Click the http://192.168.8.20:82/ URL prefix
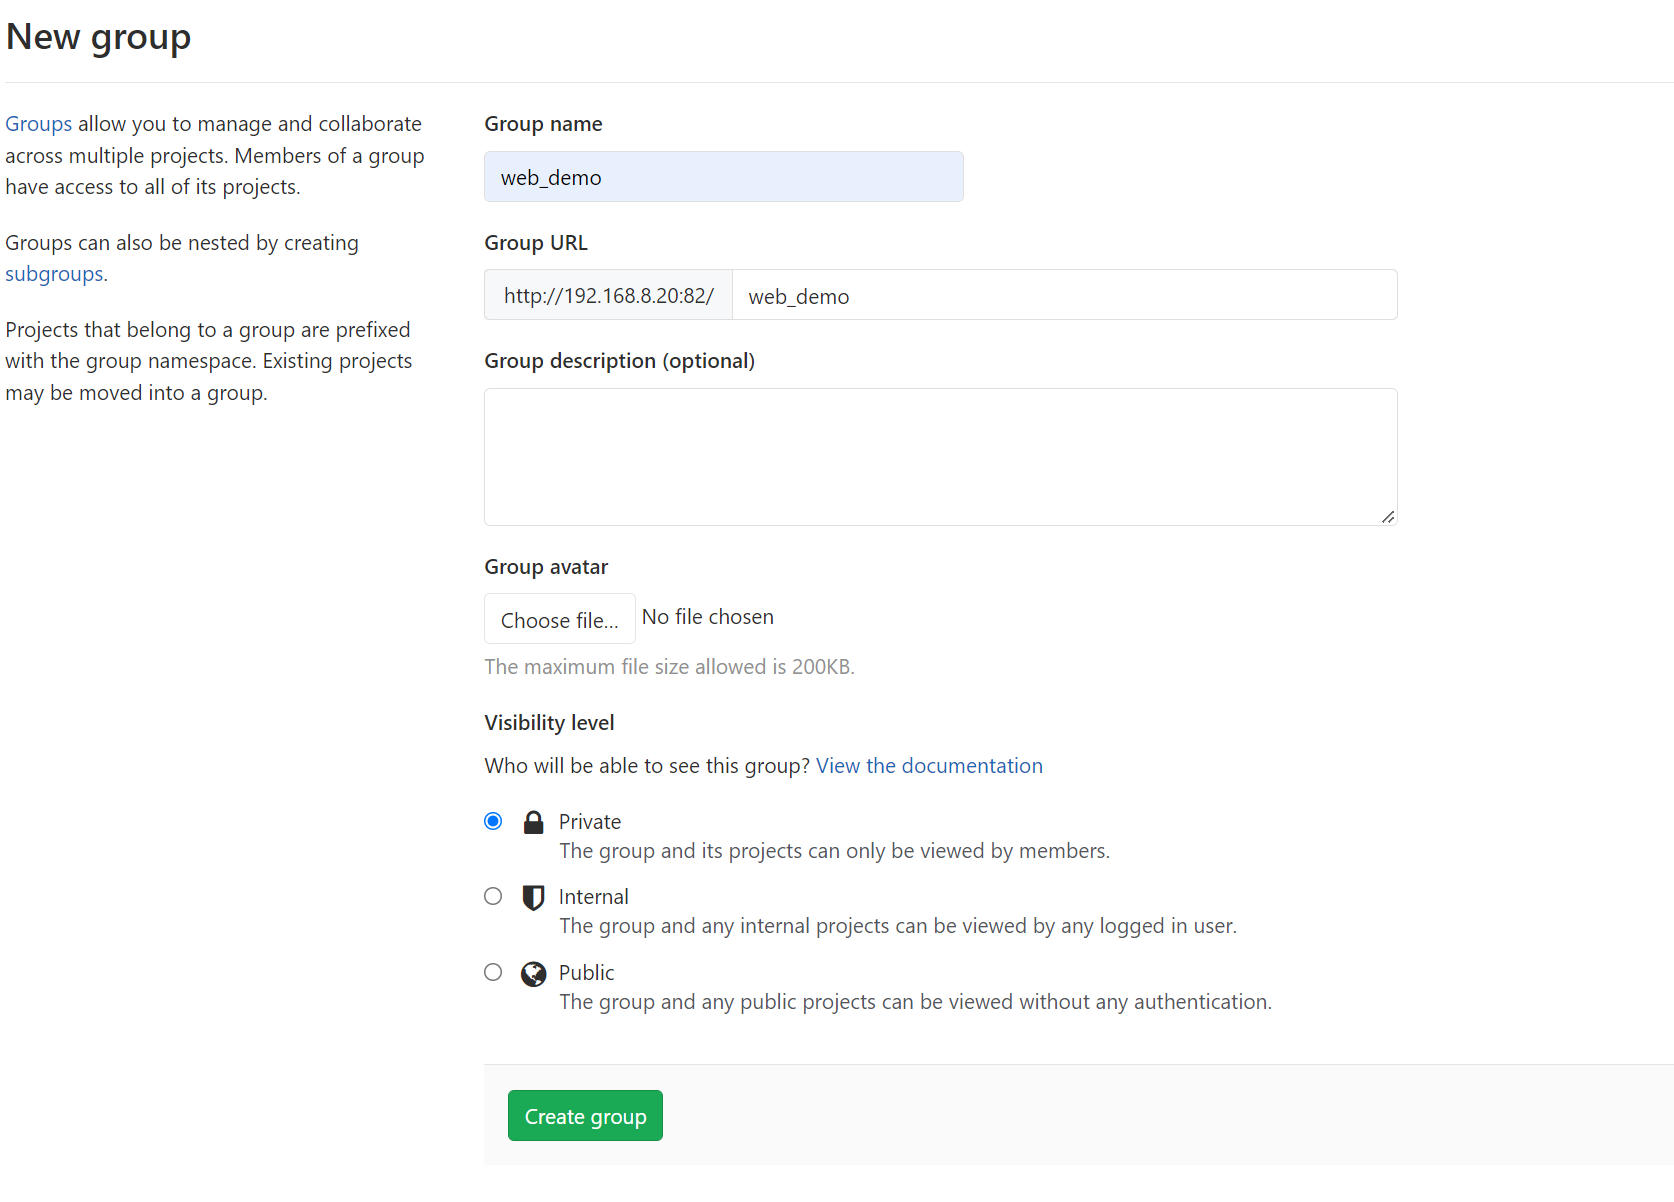1674x1202 pixels. click(x=609, y=295)
